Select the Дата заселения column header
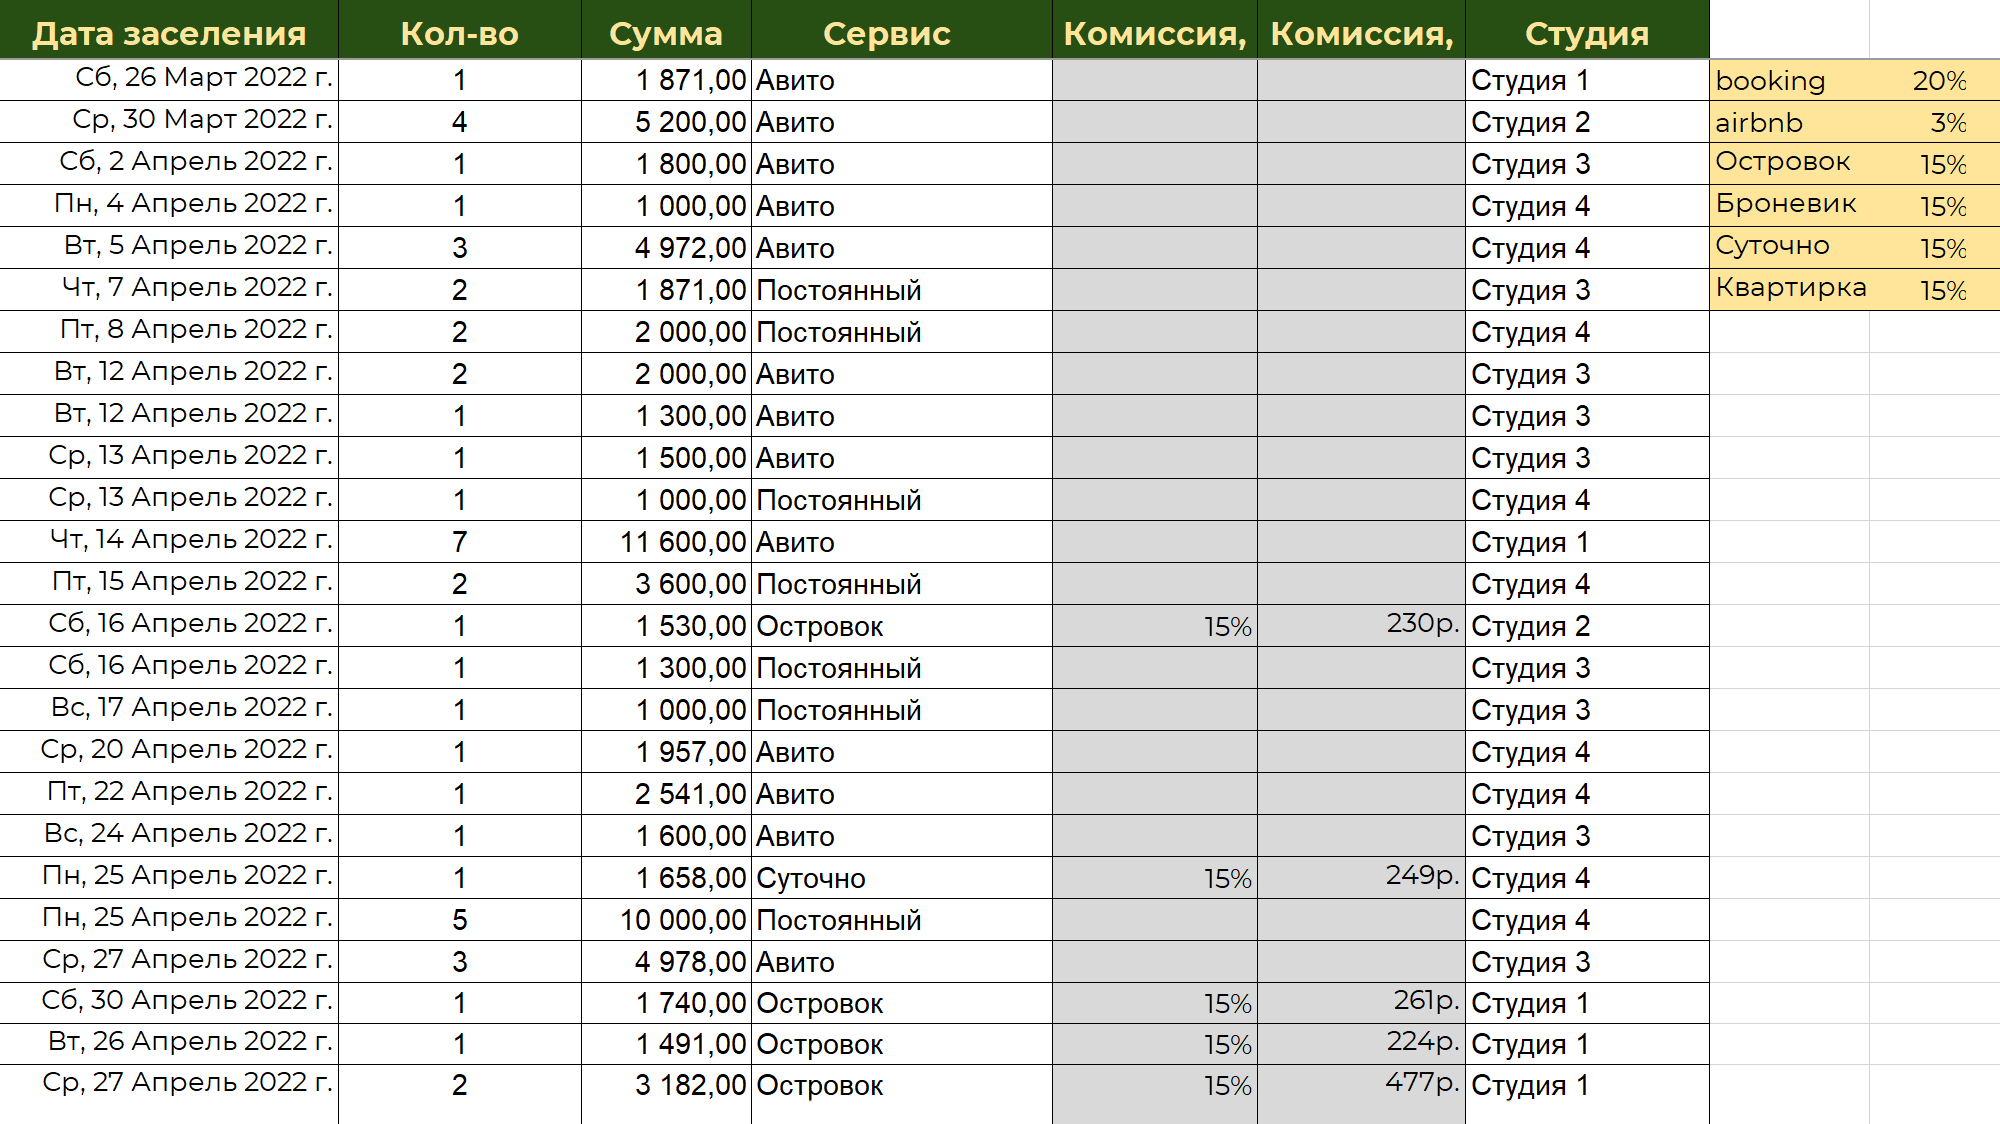 (169, 30)
